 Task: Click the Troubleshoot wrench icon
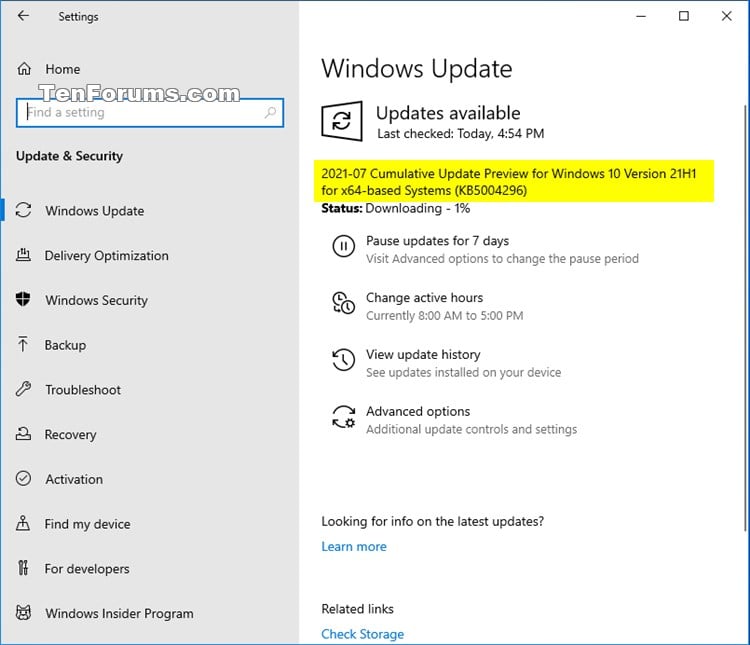[x=23, y=389]
